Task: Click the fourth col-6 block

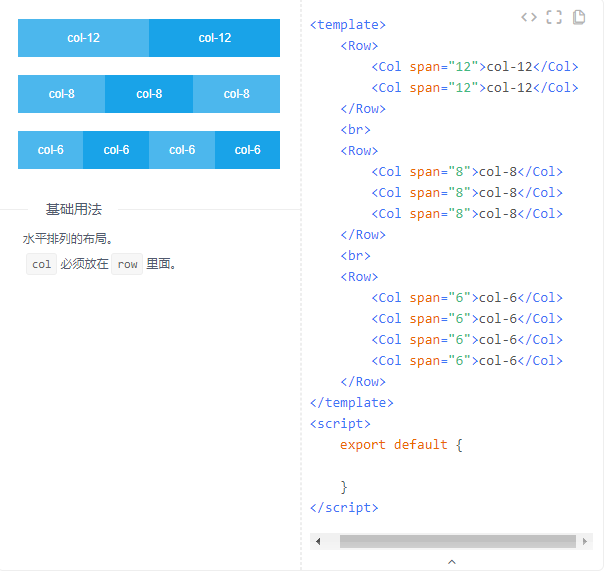Action: (247, 150)
